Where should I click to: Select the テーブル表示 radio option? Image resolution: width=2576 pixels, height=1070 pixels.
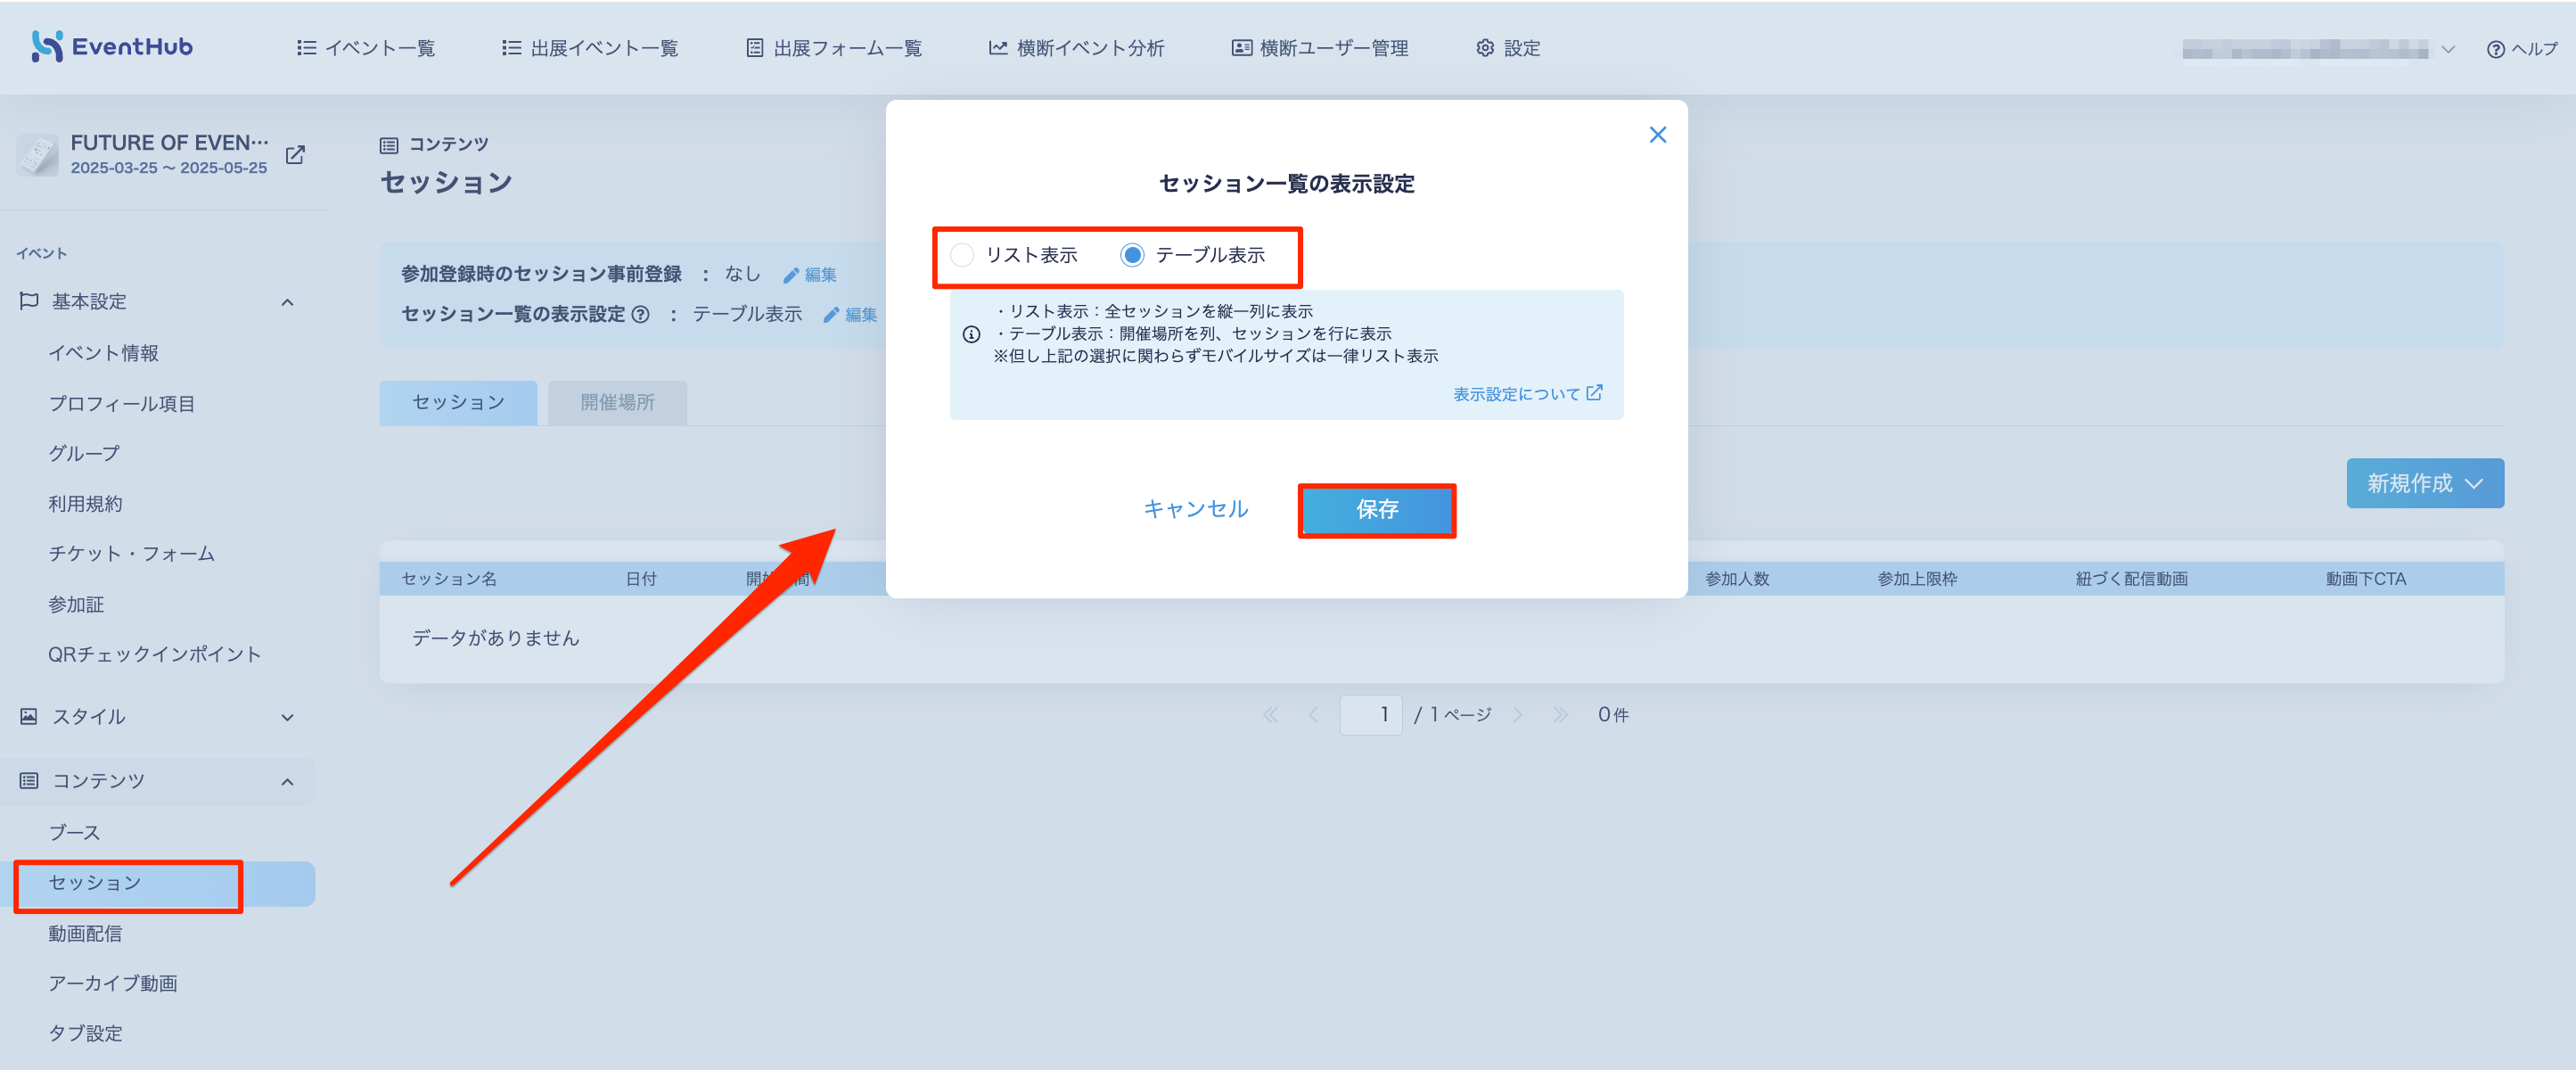click(1132, 255)
